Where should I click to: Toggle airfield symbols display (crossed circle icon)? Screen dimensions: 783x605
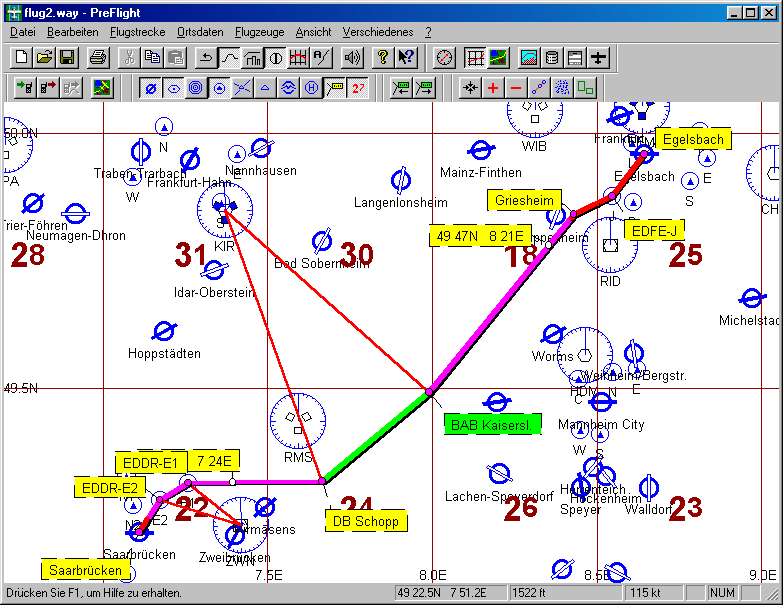151,88
